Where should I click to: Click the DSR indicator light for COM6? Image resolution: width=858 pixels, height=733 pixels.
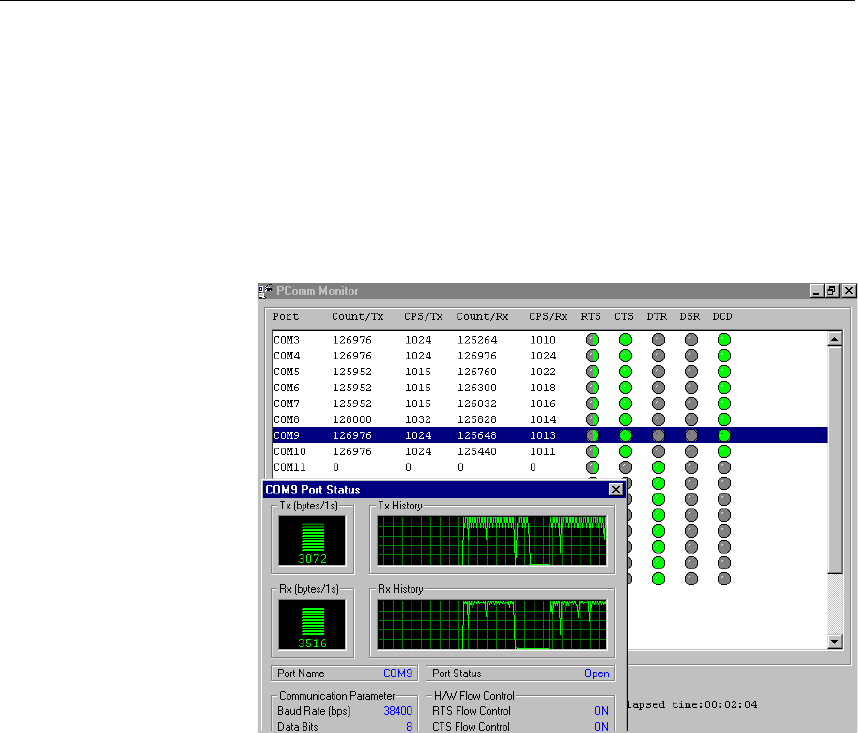tap(692, 387)
